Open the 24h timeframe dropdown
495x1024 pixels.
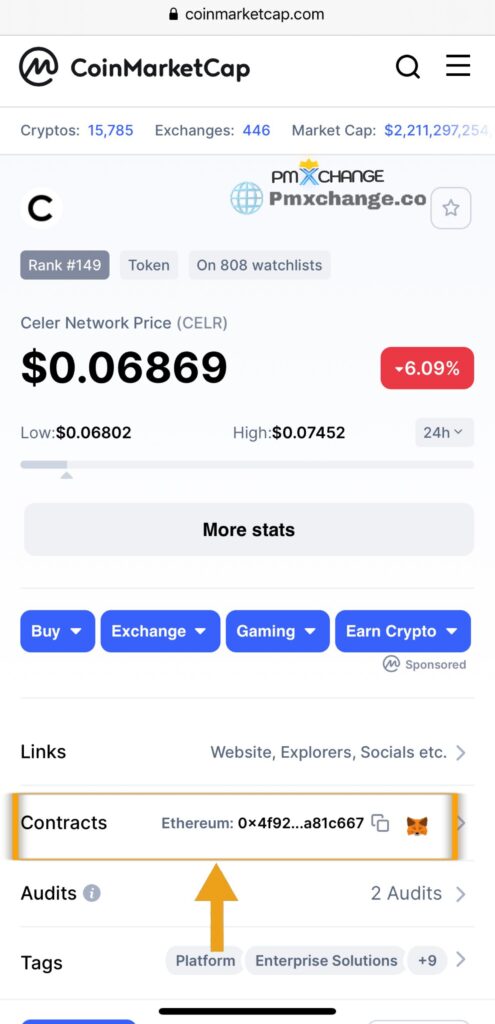point(444,432)
